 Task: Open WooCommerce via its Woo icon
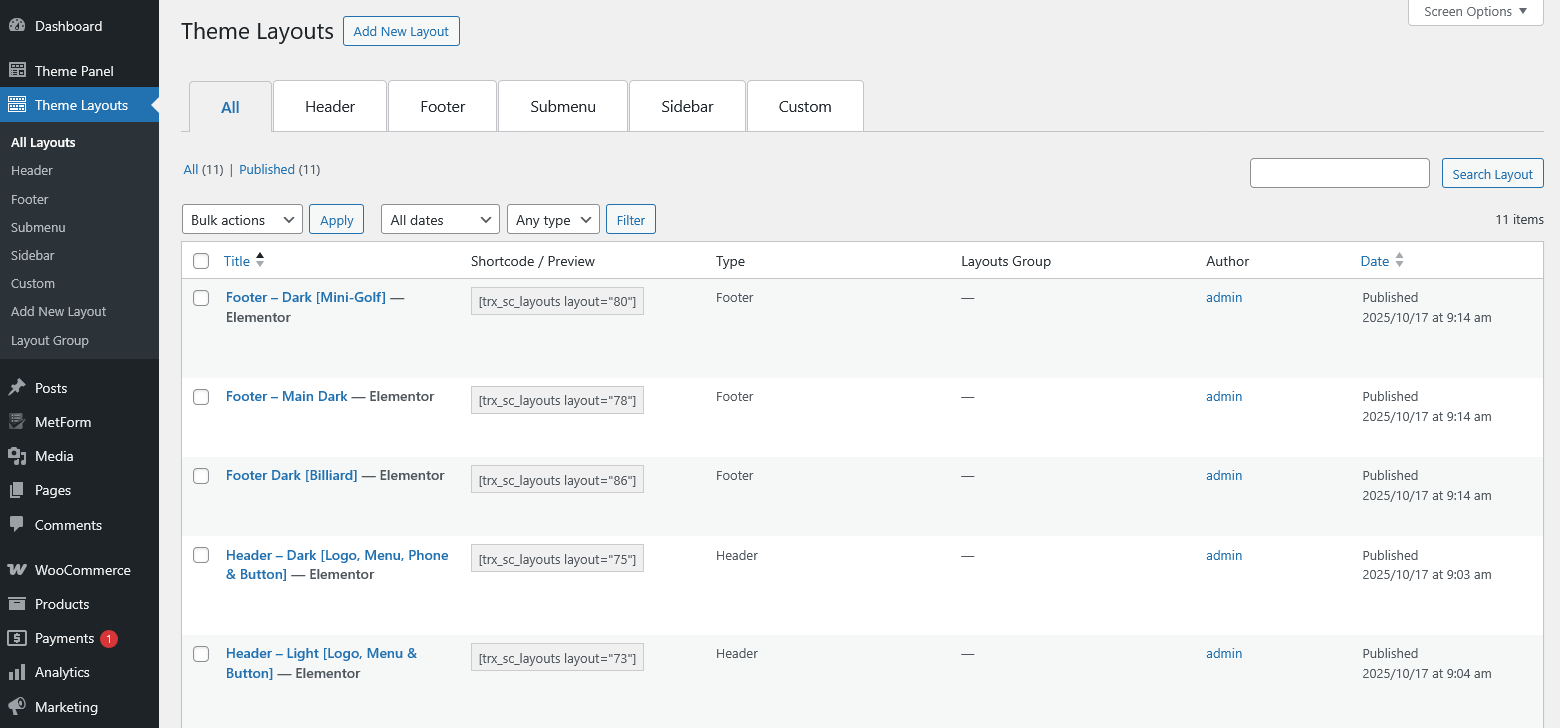17,570
